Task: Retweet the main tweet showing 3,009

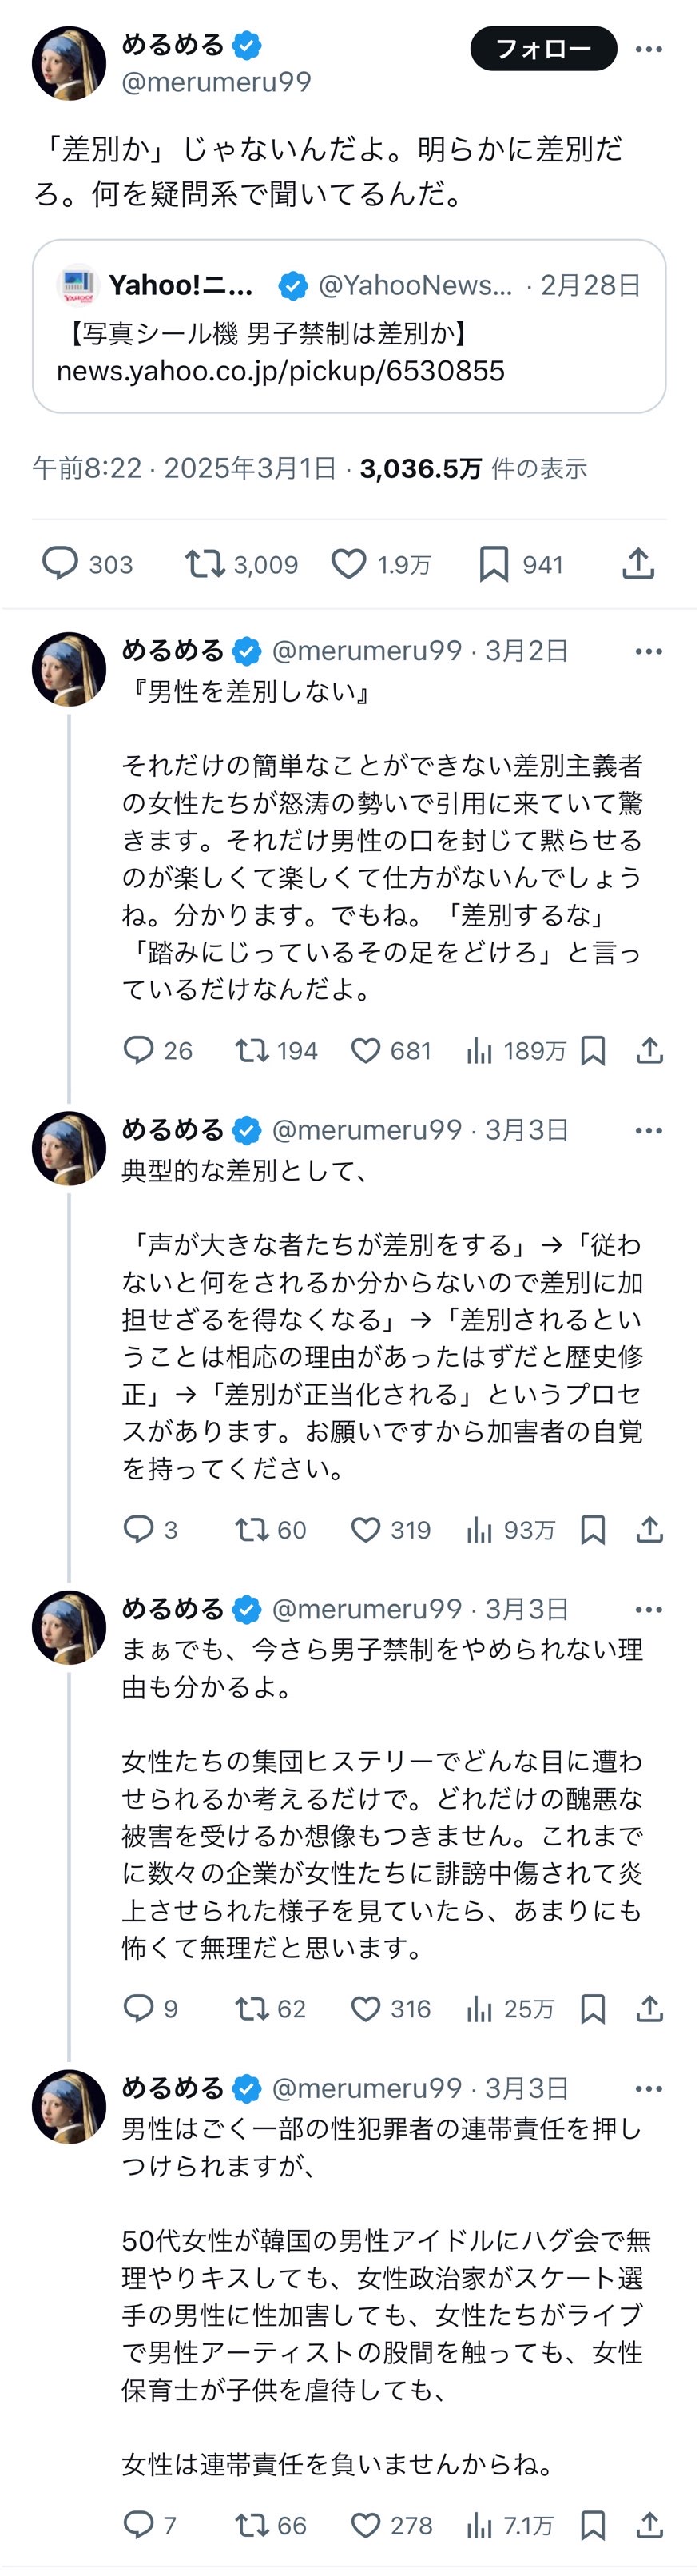Action: (x=205, y=564)
